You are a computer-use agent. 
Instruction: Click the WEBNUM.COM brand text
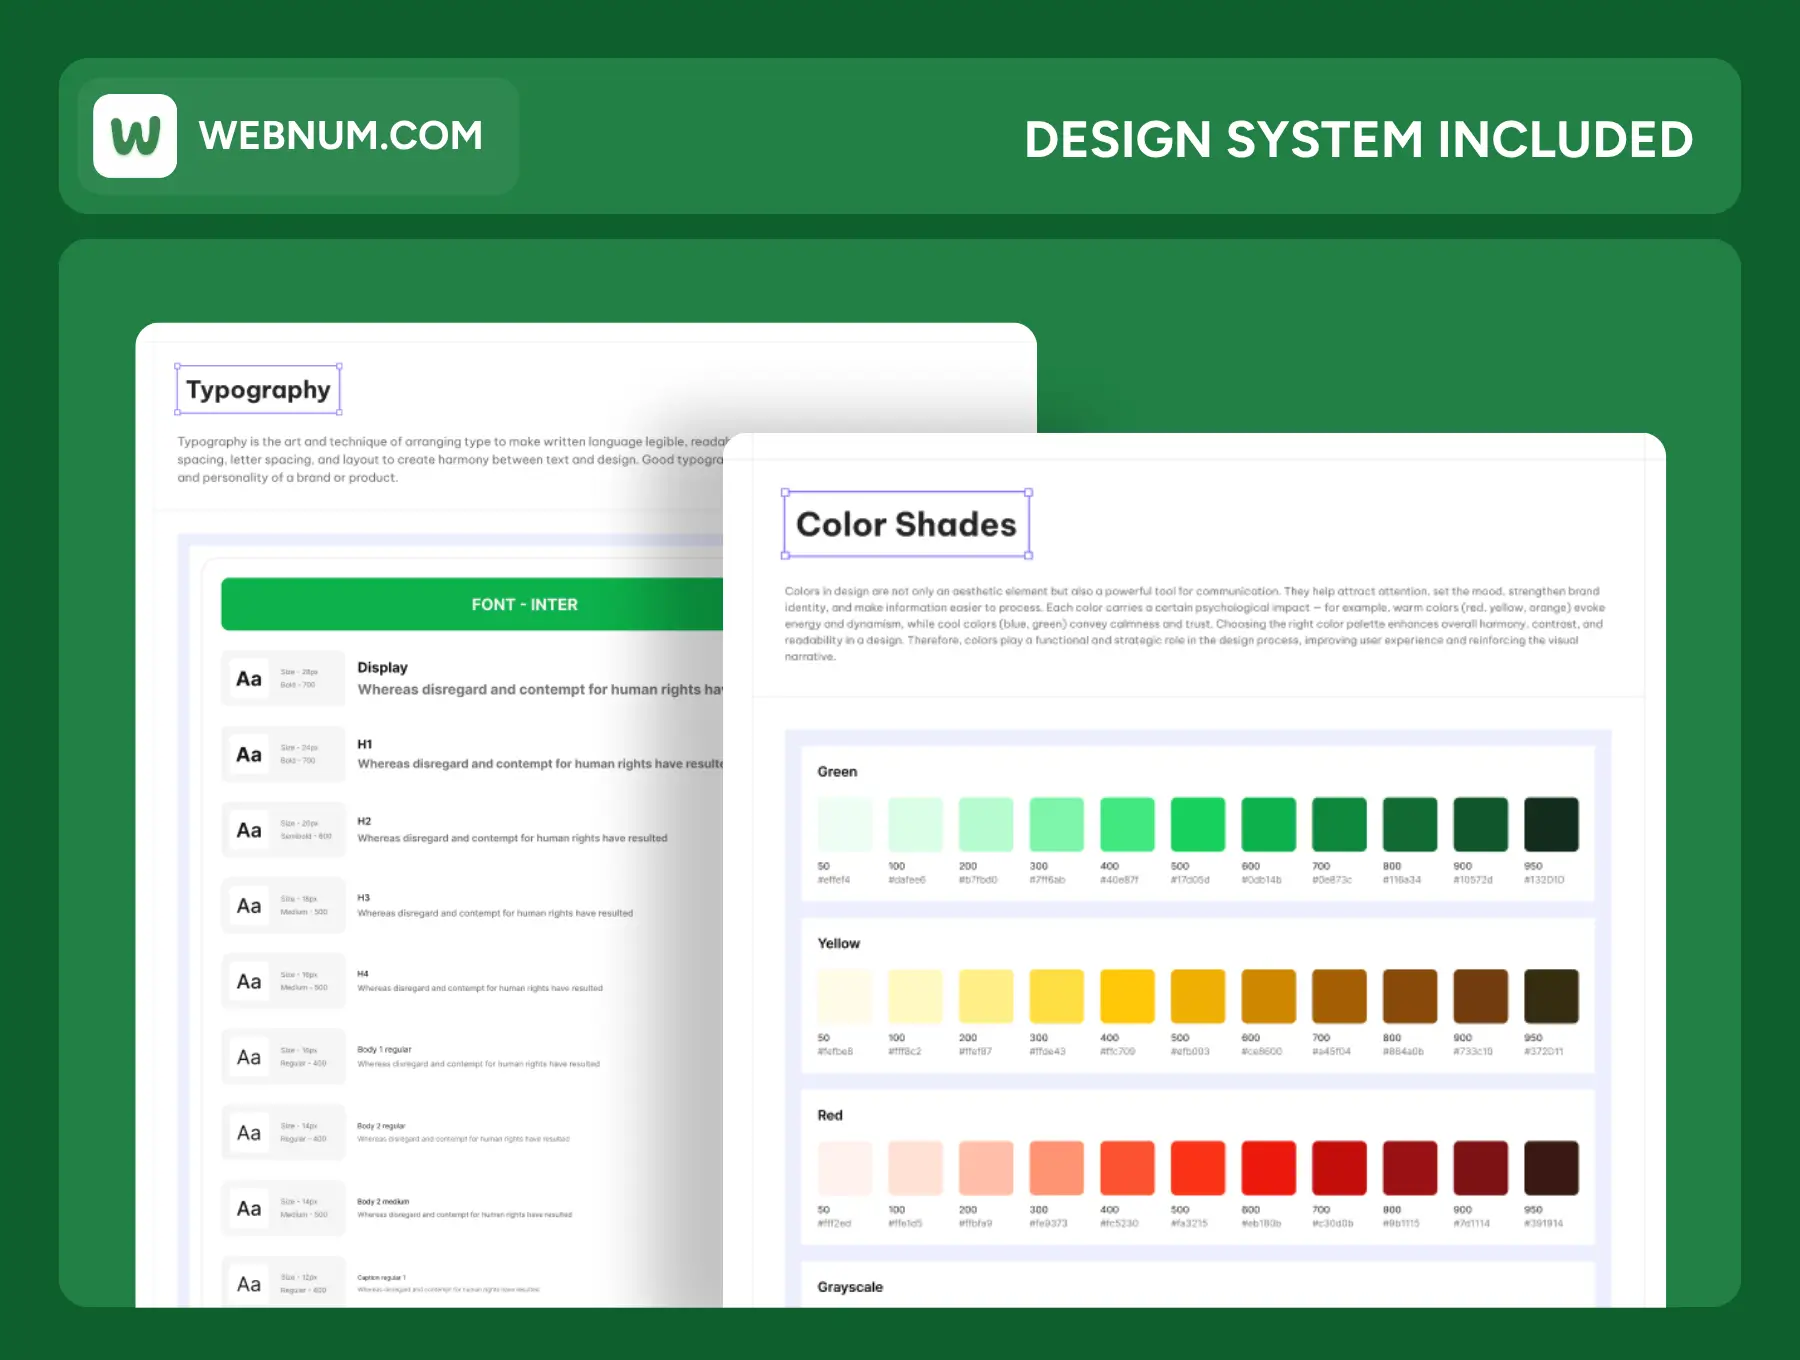[340, 136]
